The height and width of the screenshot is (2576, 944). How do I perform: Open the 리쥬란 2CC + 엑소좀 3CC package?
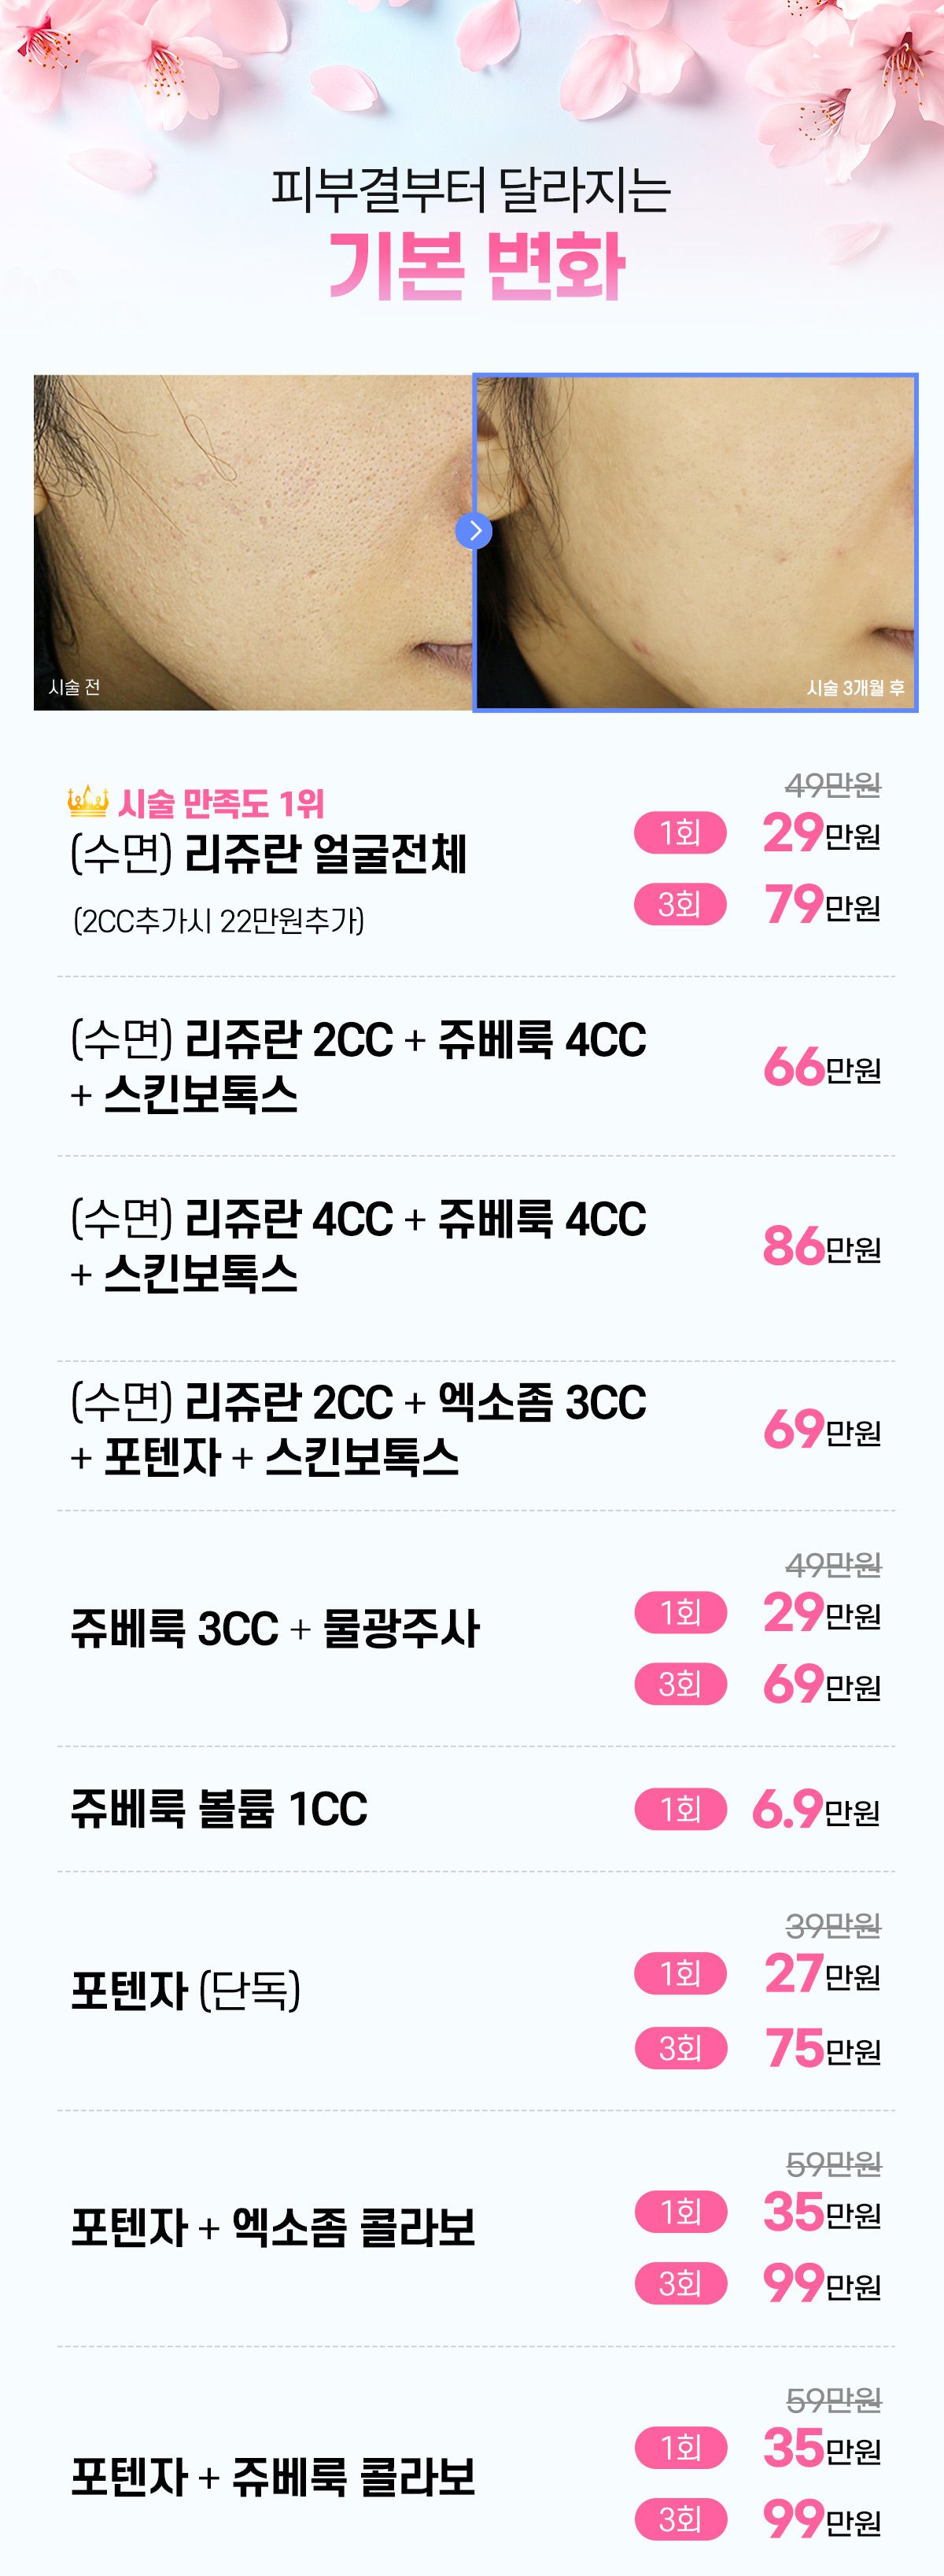[358, 1429]
